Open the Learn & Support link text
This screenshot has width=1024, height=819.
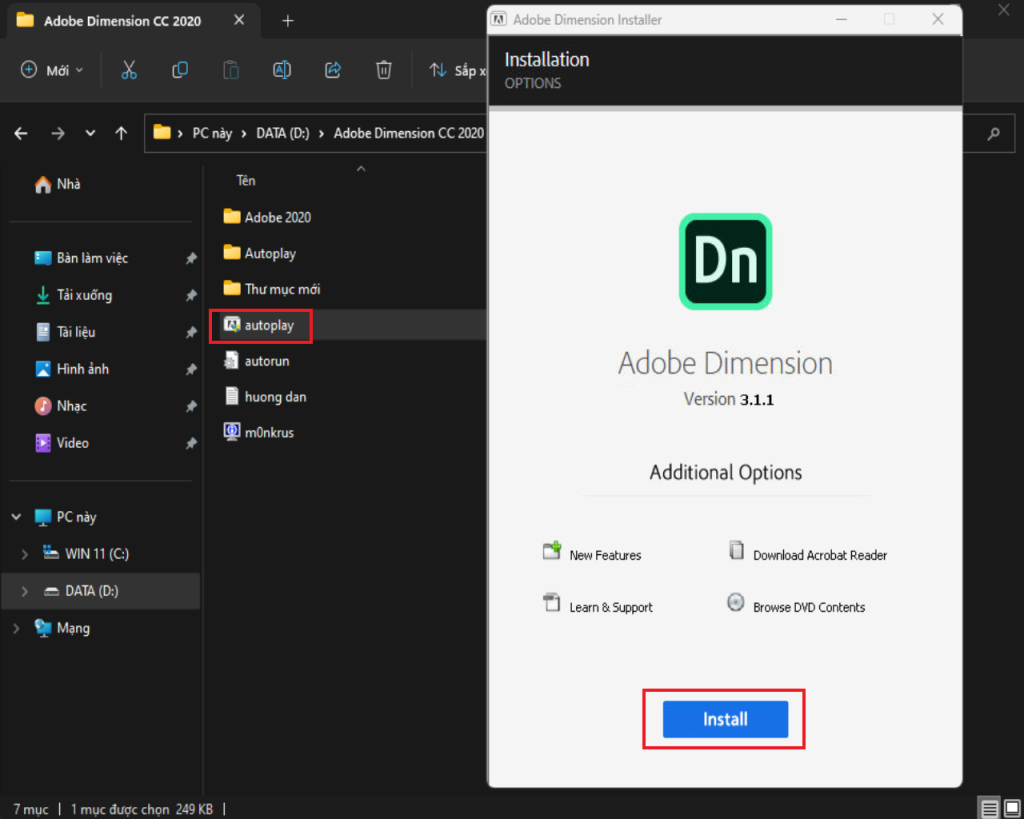tap(611, 607)
